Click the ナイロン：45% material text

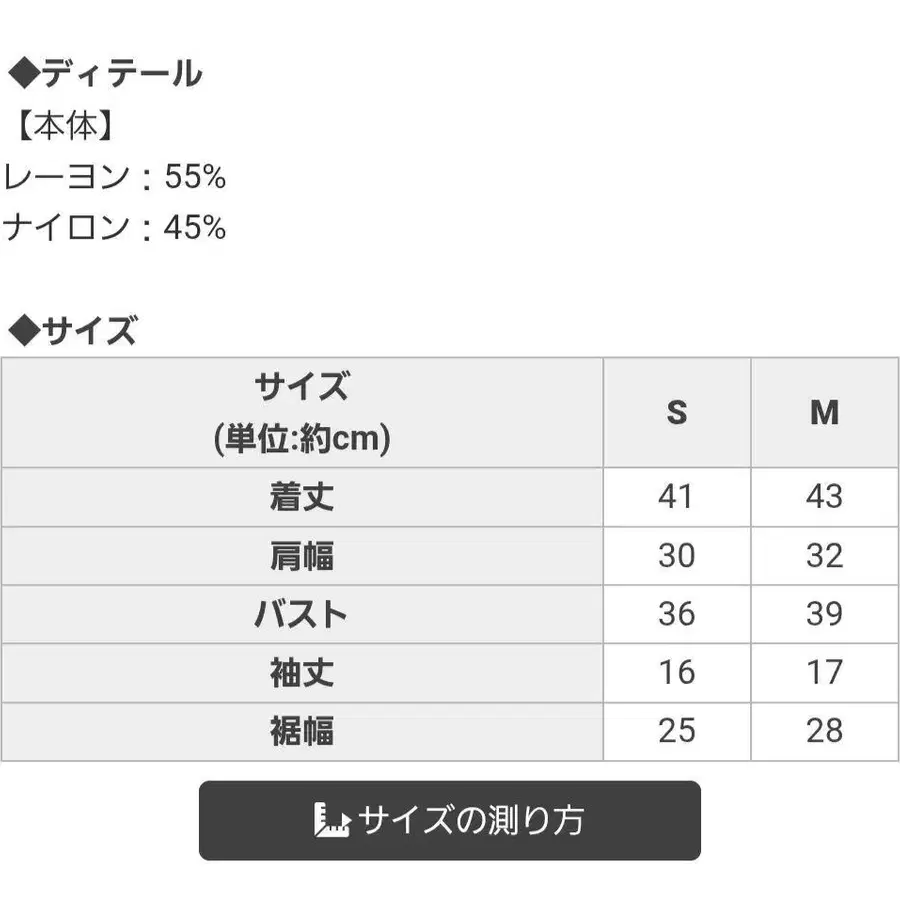click(114, 227)
